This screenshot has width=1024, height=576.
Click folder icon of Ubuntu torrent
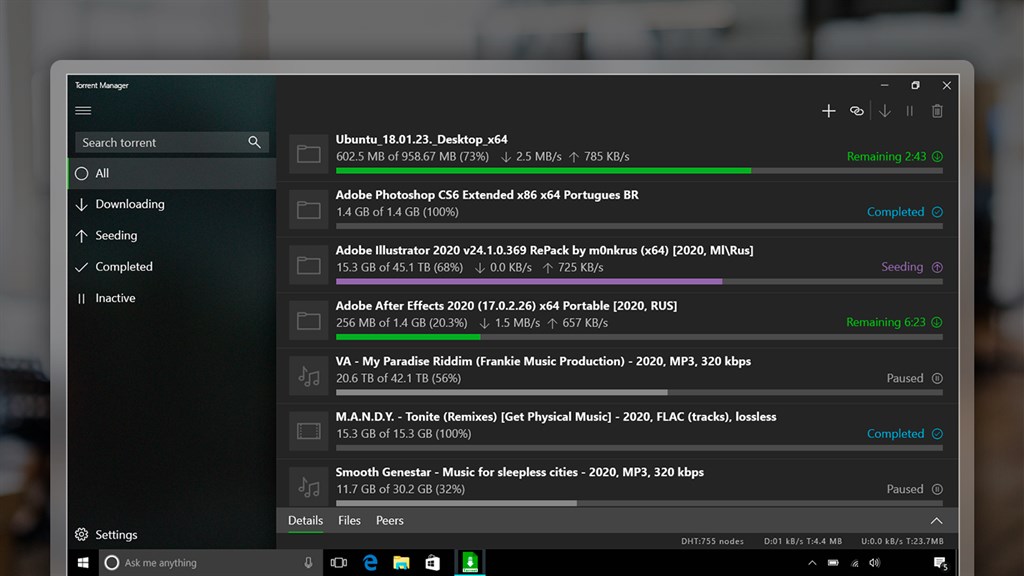pyautogui.click(x=308, y=154)
